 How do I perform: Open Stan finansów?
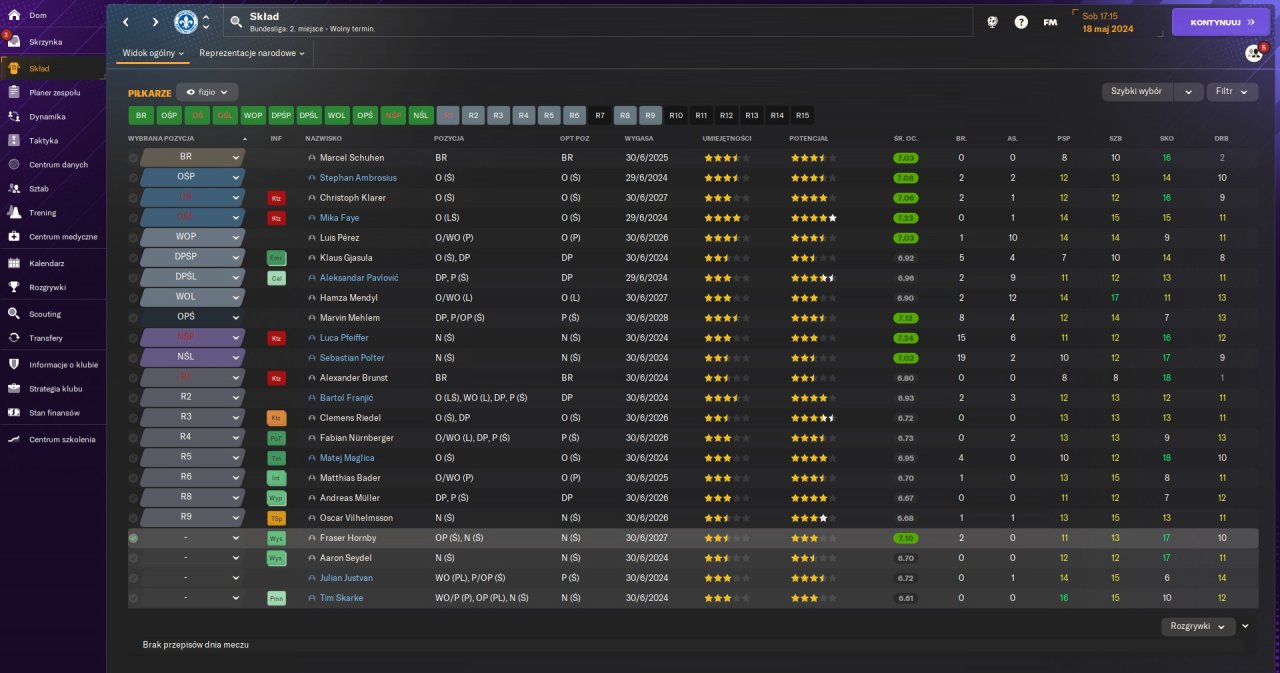coord(52,412)
